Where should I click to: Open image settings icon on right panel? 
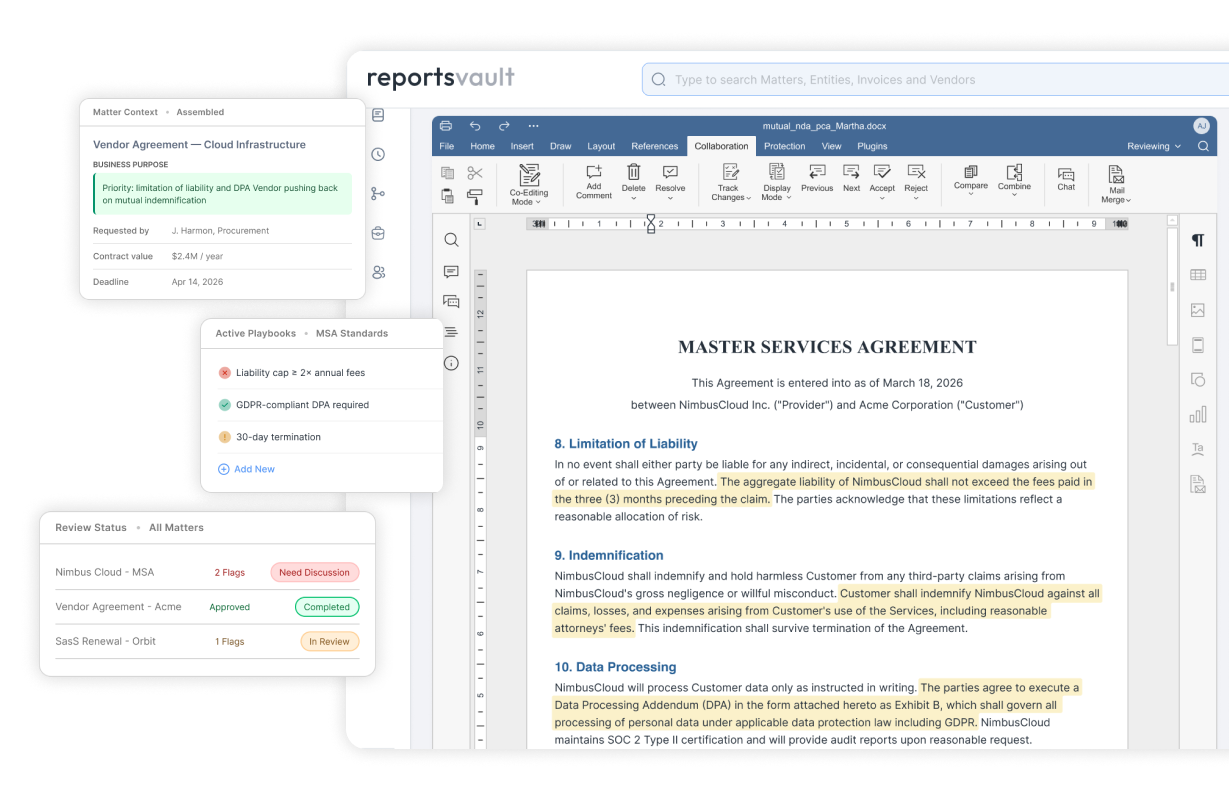[x=1198, y=310]
